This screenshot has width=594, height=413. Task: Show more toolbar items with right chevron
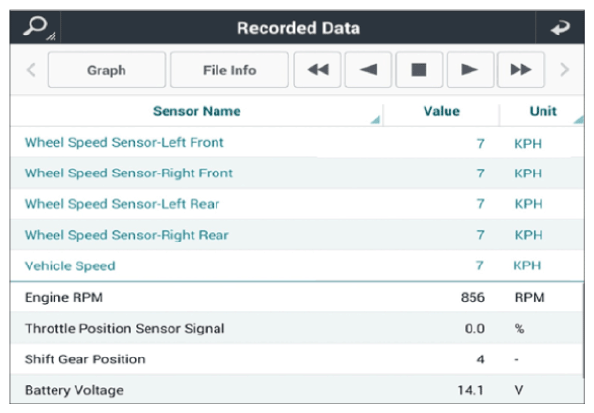(x=564, y=70)
